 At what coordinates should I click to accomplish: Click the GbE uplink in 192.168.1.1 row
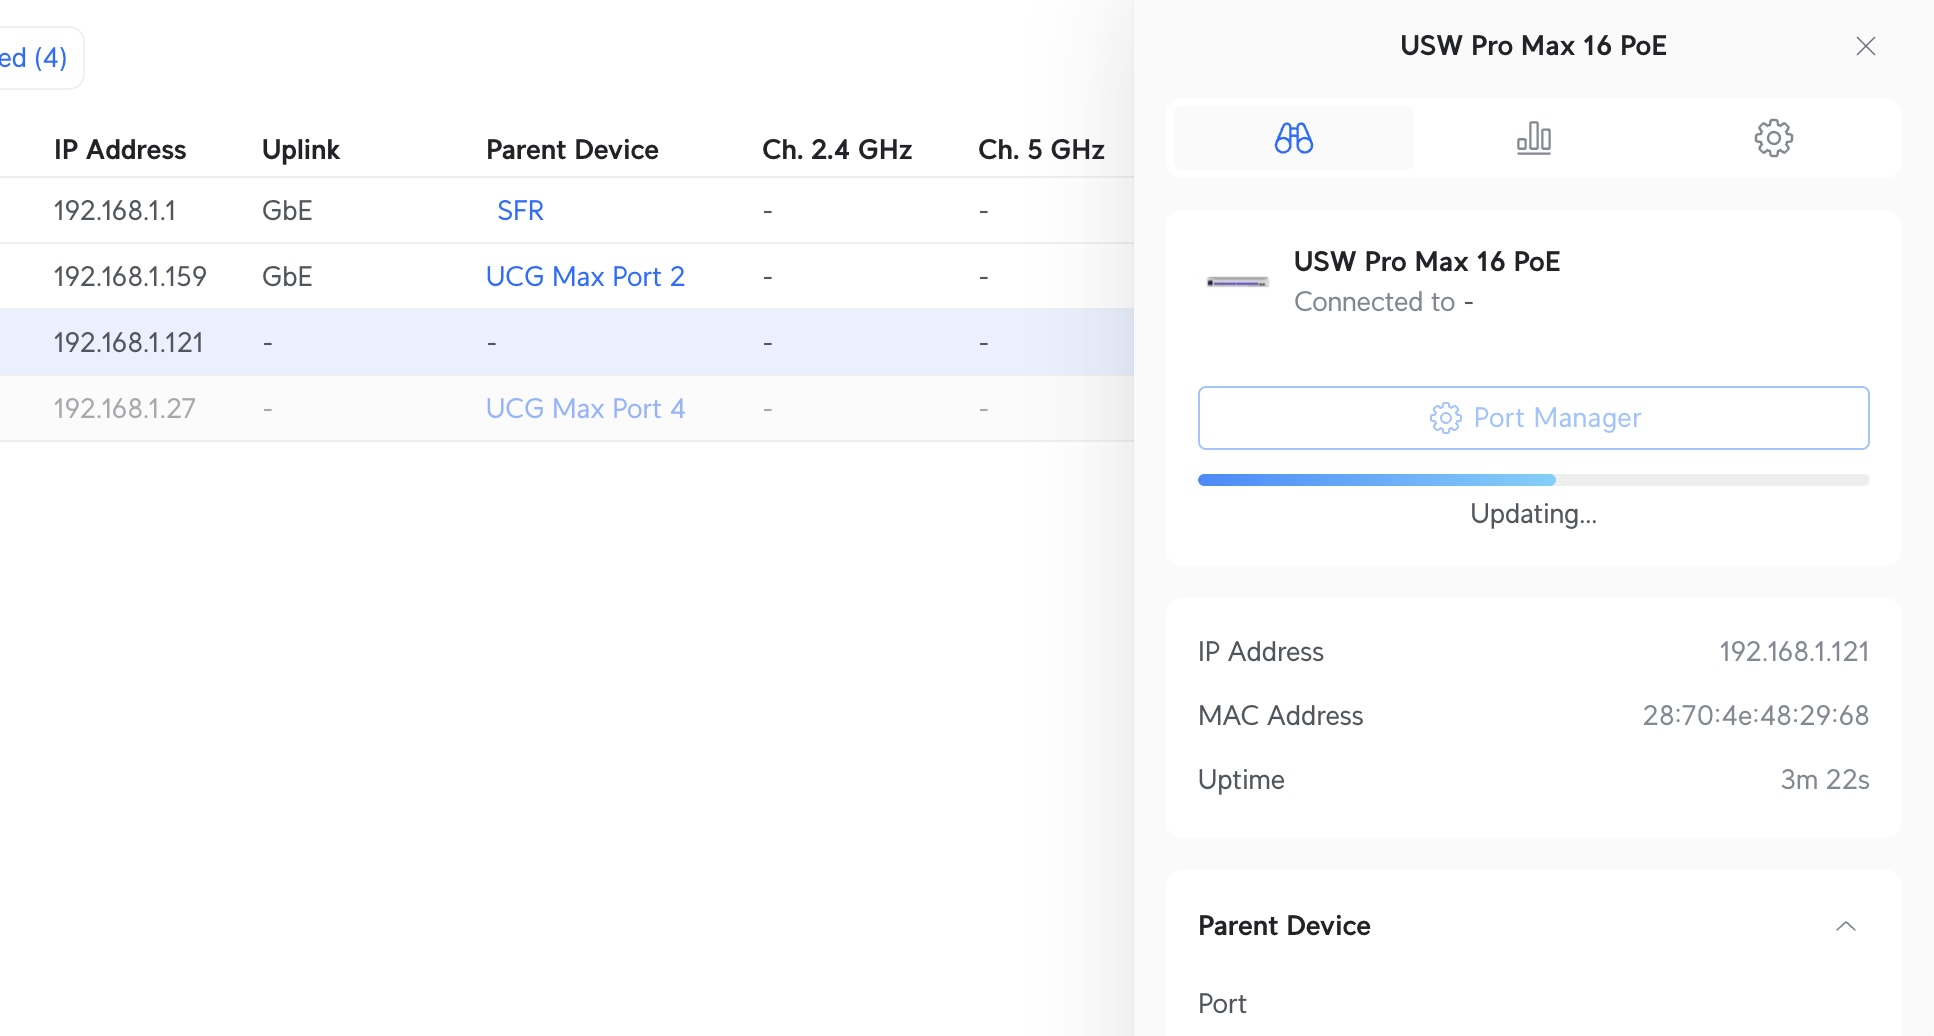pyautogui.click(x=287, y=210)
